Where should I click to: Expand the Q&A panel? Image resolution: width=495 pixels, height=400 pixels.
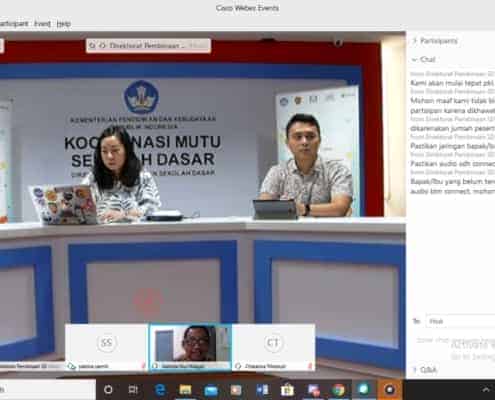pyautogui.click(x=425, y=370)
